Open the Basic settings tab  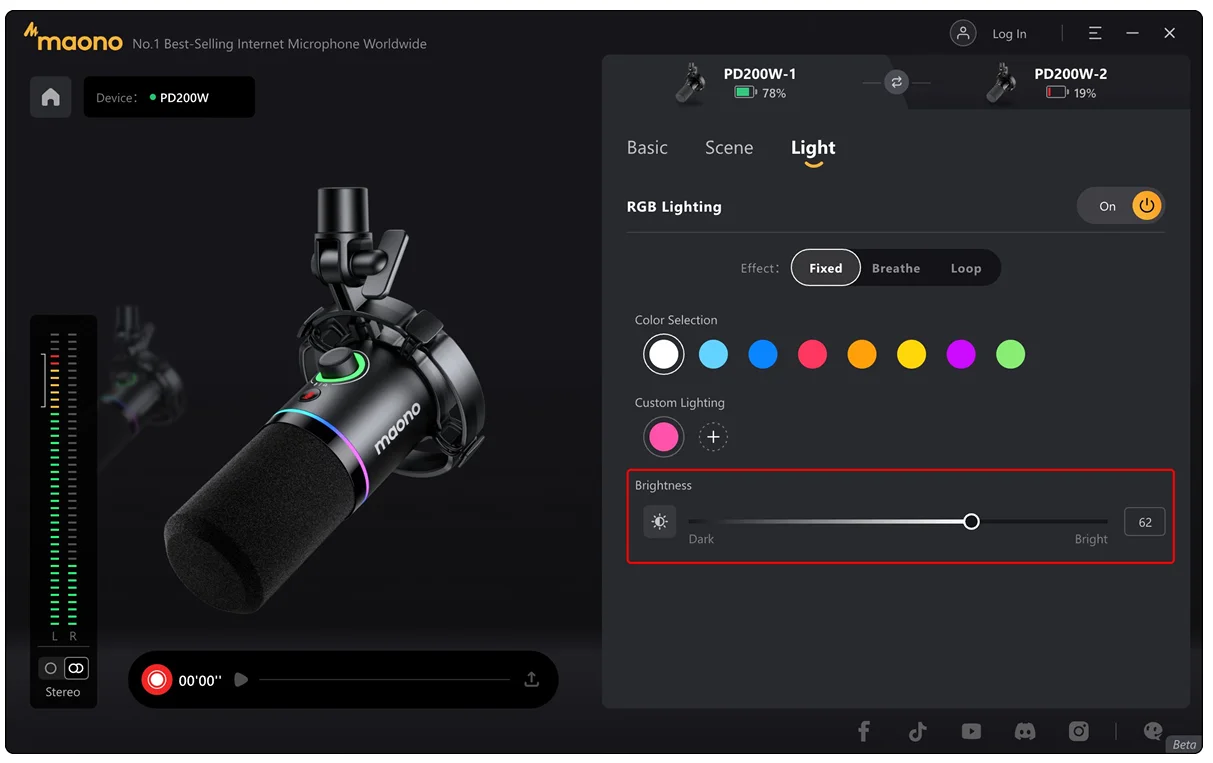(647, 147)
